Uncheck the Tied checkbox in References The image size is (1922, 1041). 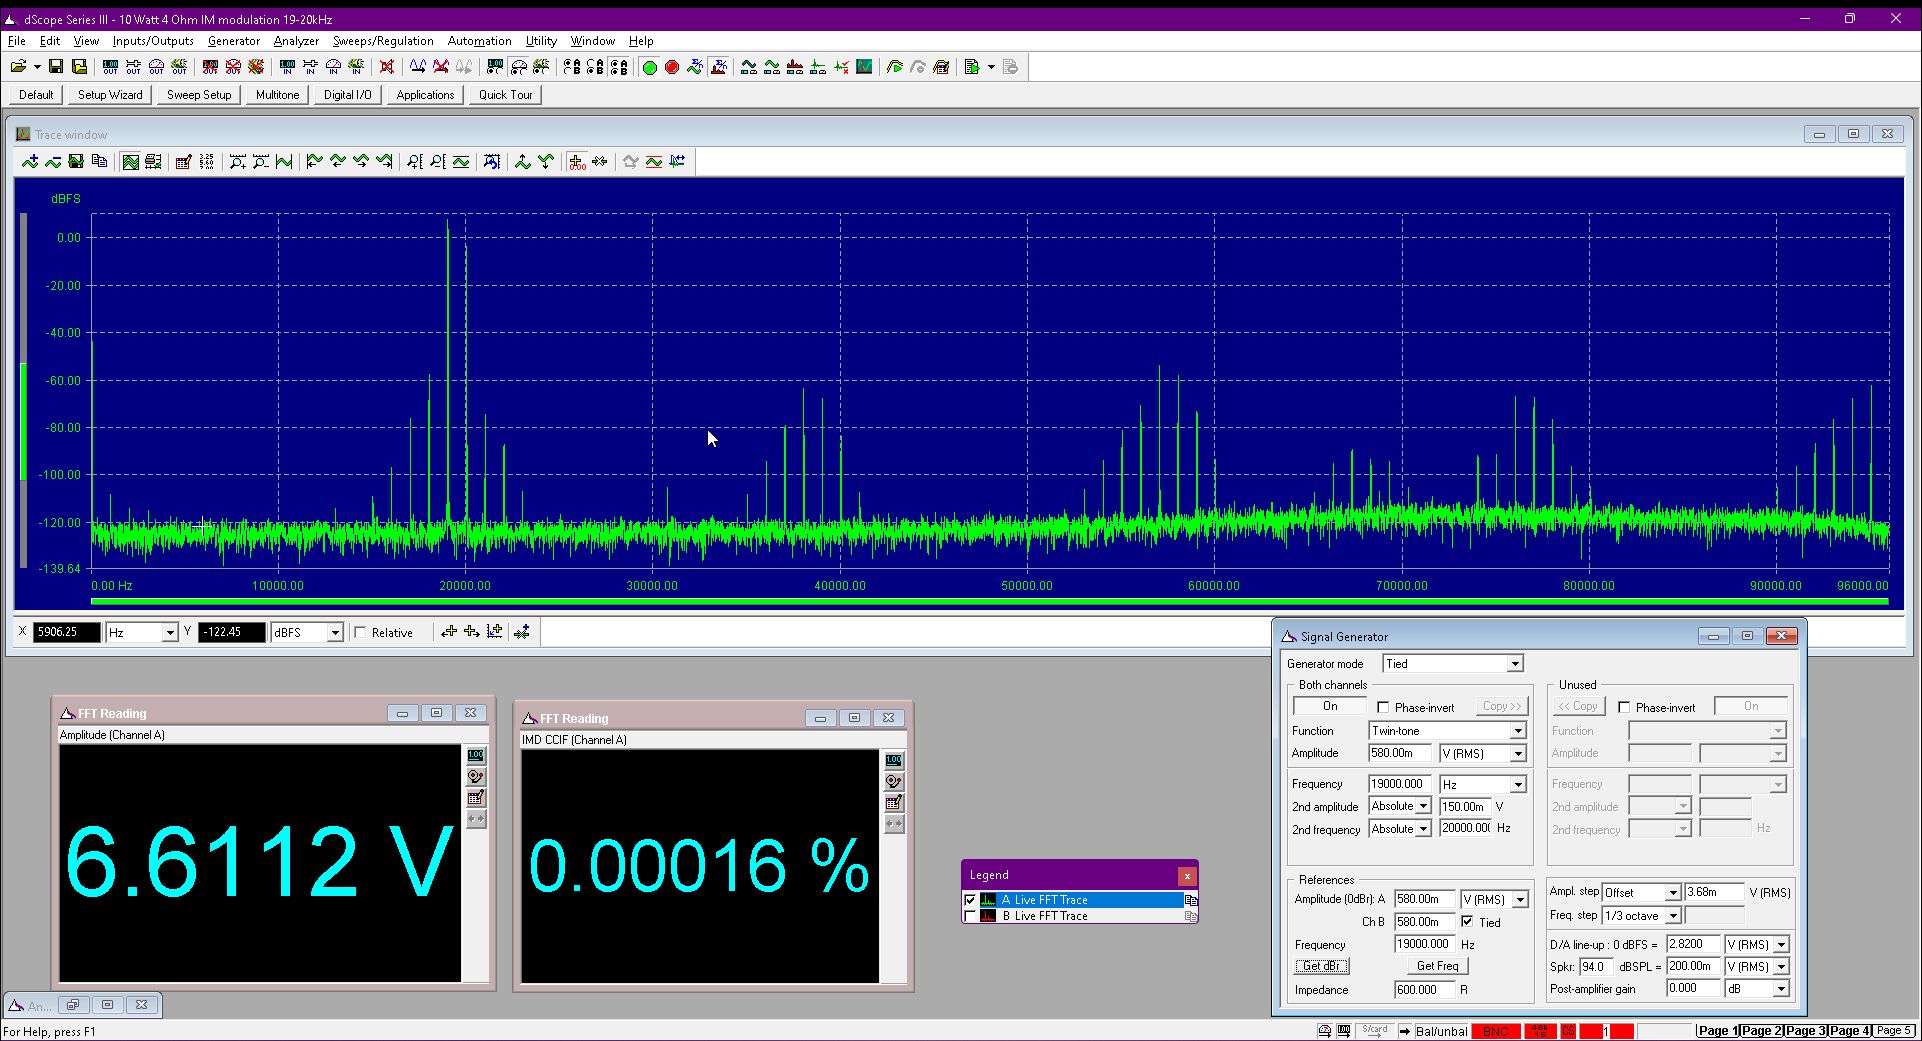[1467, 922]
